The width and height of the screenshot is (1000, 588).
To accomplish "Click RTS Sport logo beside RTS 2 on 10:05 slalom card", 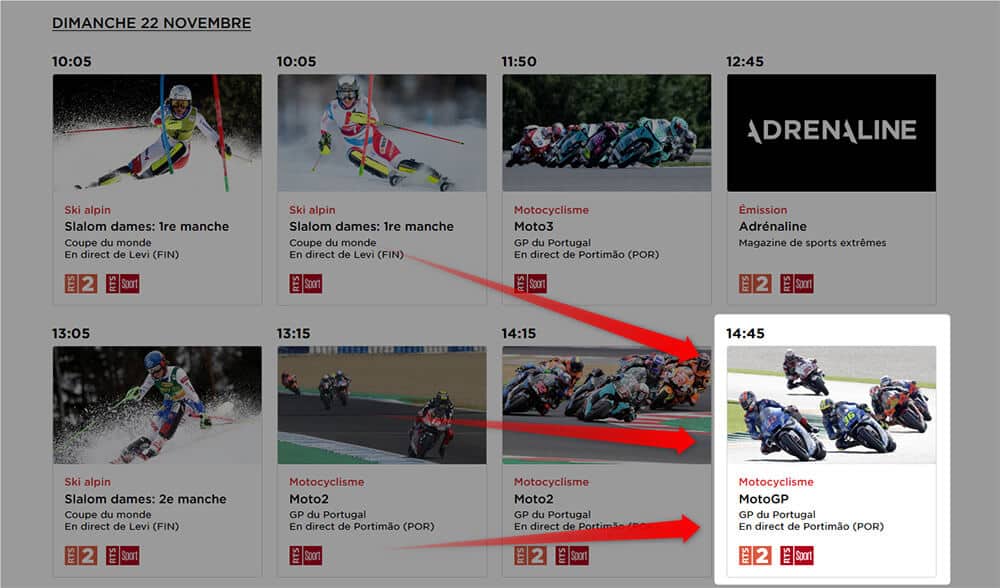I will coord(122,283).
